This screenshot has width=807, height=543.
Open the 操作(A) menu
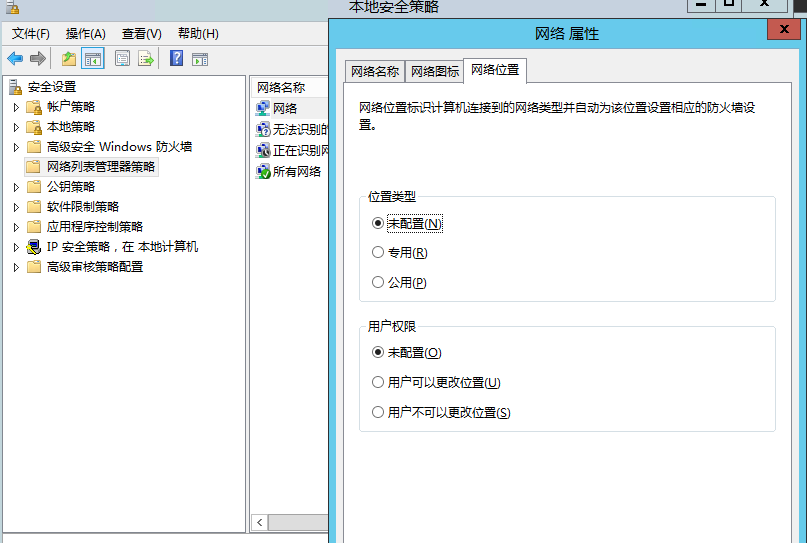tap(85, 34)
